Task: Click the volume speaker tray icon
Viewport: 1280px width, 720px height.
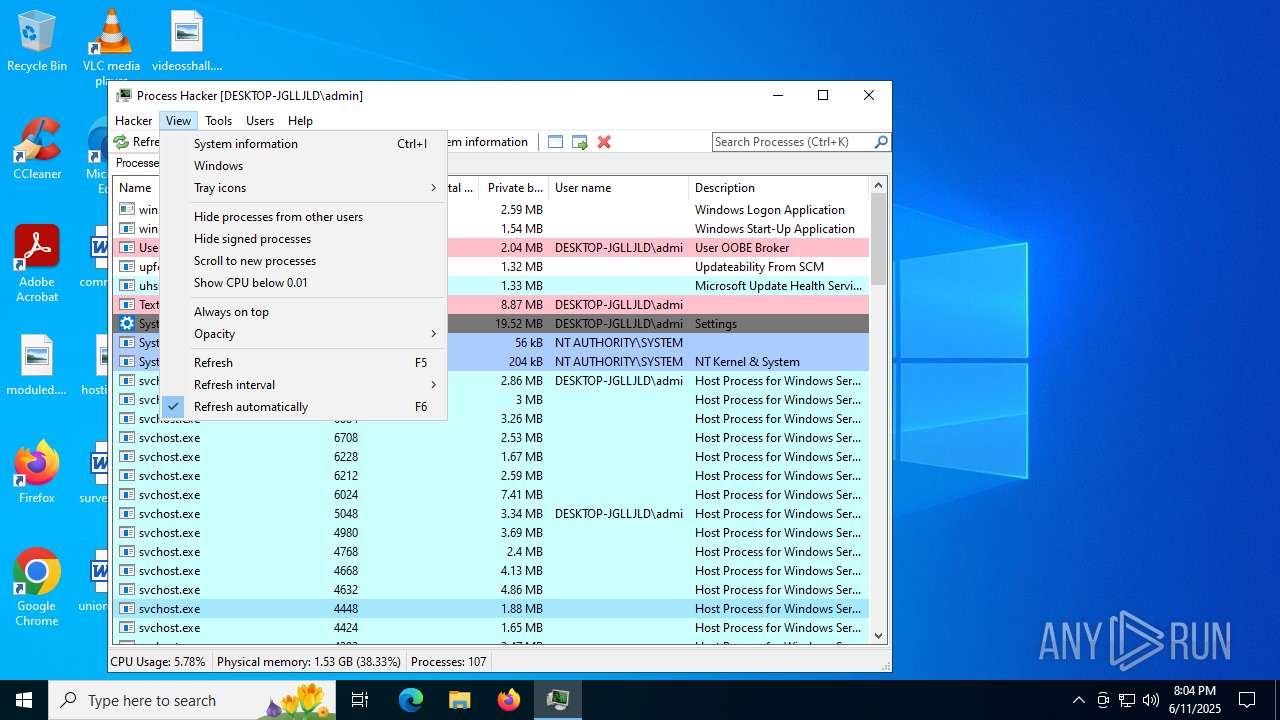Action: [1151, 700]
